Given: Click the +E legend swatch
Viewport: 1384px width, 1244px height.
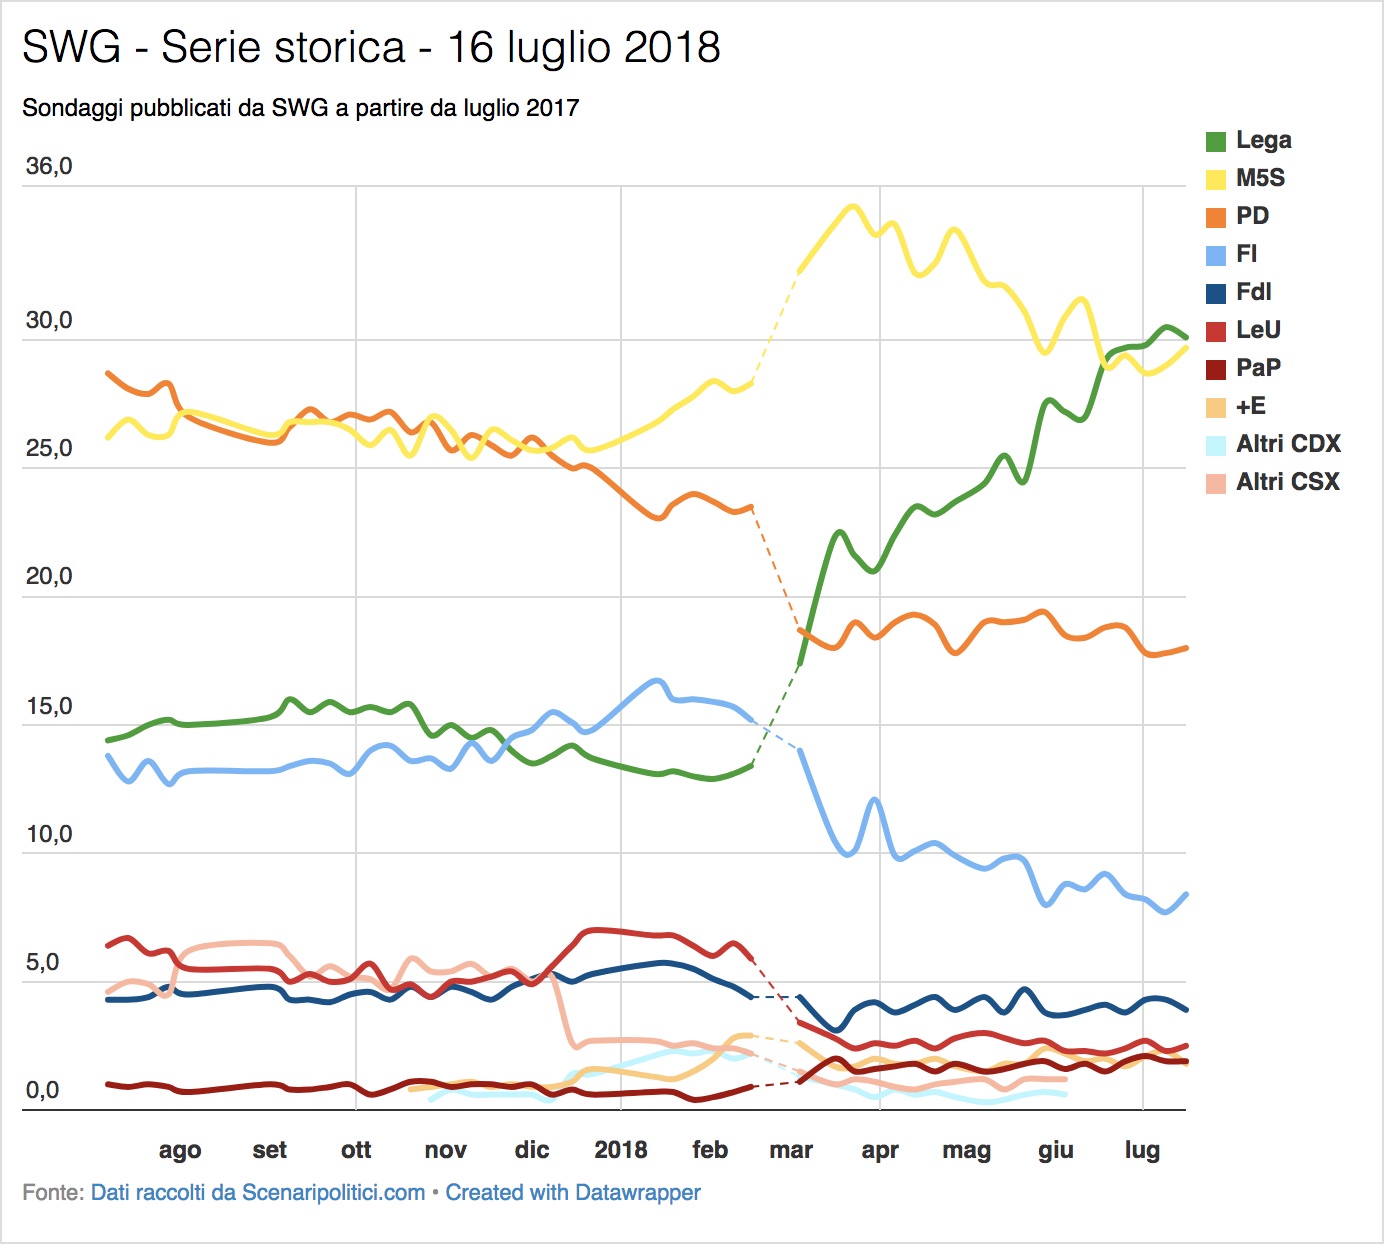Looking at the screenshot, I should pyautogui.click(x=1216, y=407).
